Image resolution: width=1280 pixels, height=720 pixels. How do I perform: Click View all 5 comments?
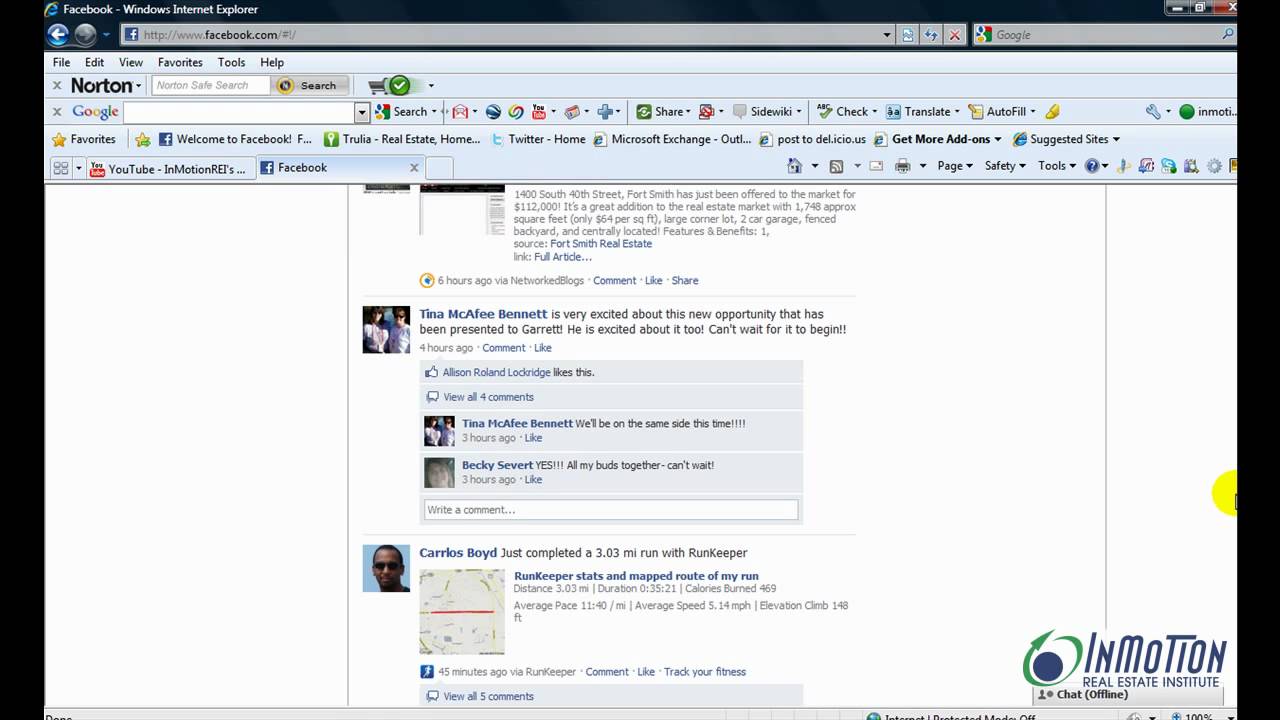[x=488, y=697]
